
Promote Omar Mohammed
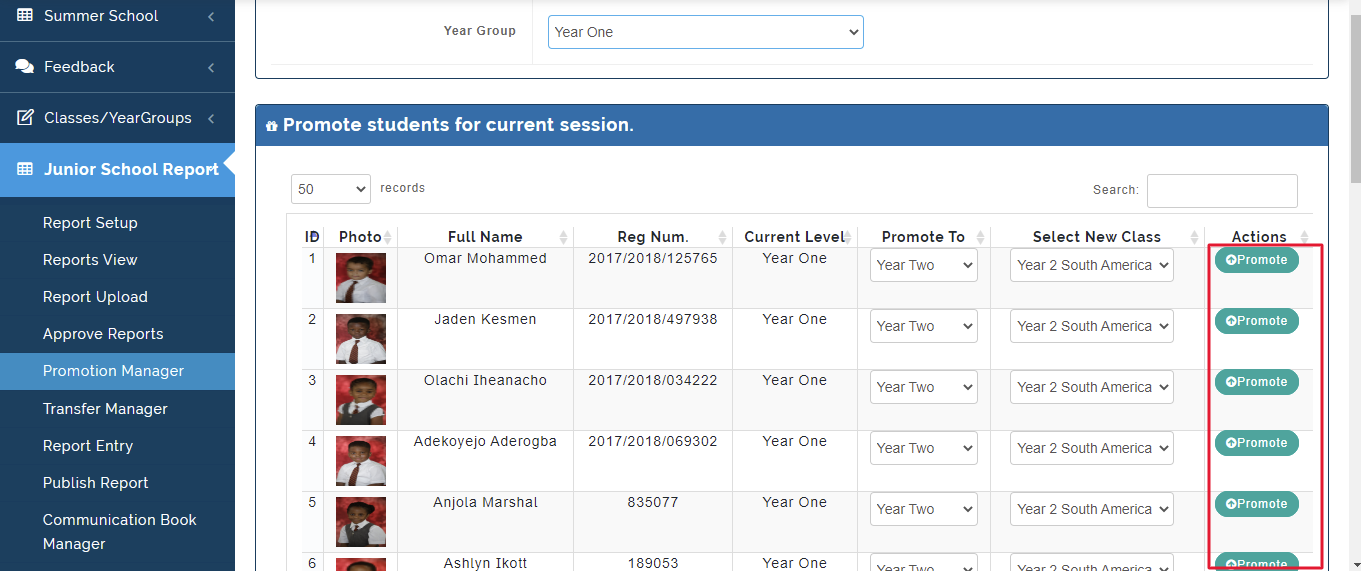click(x=1257, y=260)
